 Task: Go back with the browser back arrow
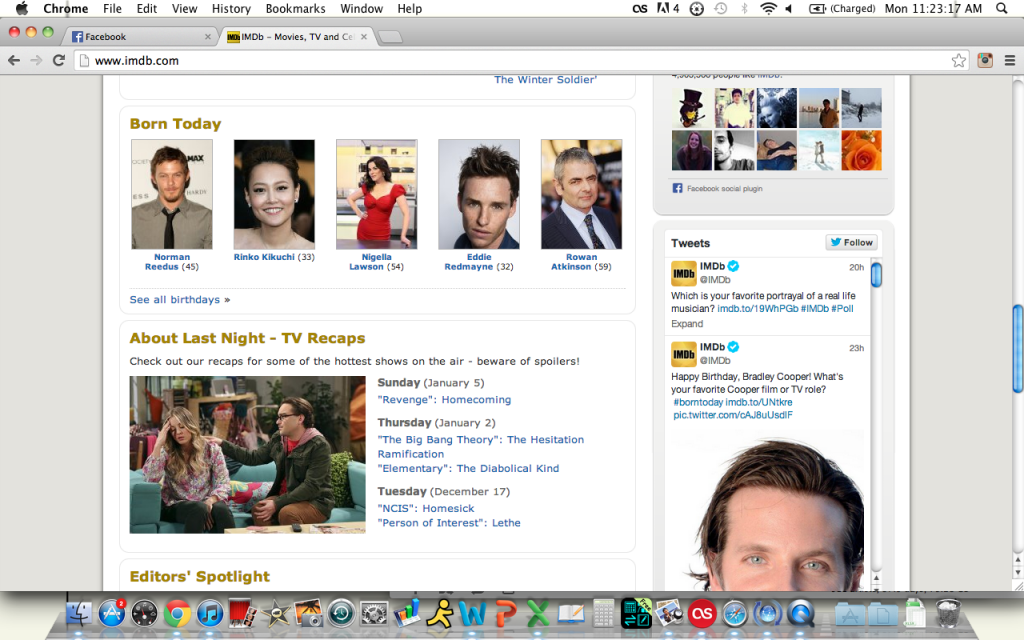[x=14, y=60]
